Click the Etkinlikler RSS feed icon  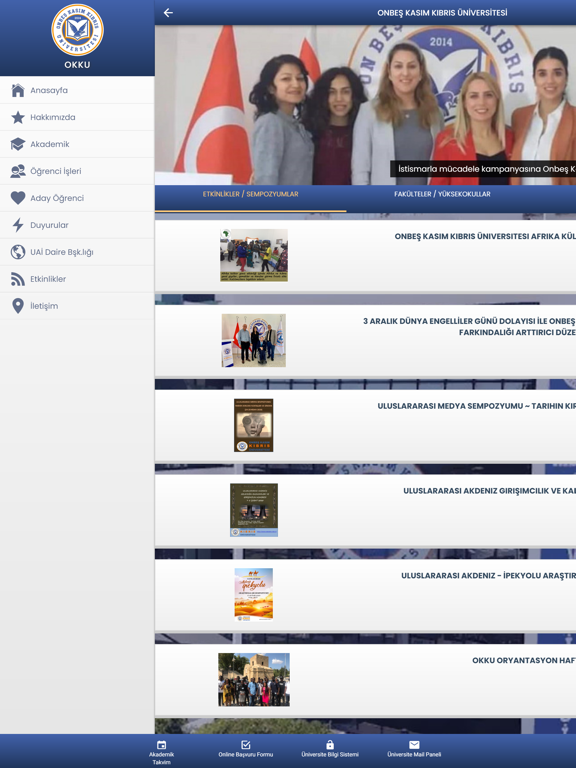(18, 279)
